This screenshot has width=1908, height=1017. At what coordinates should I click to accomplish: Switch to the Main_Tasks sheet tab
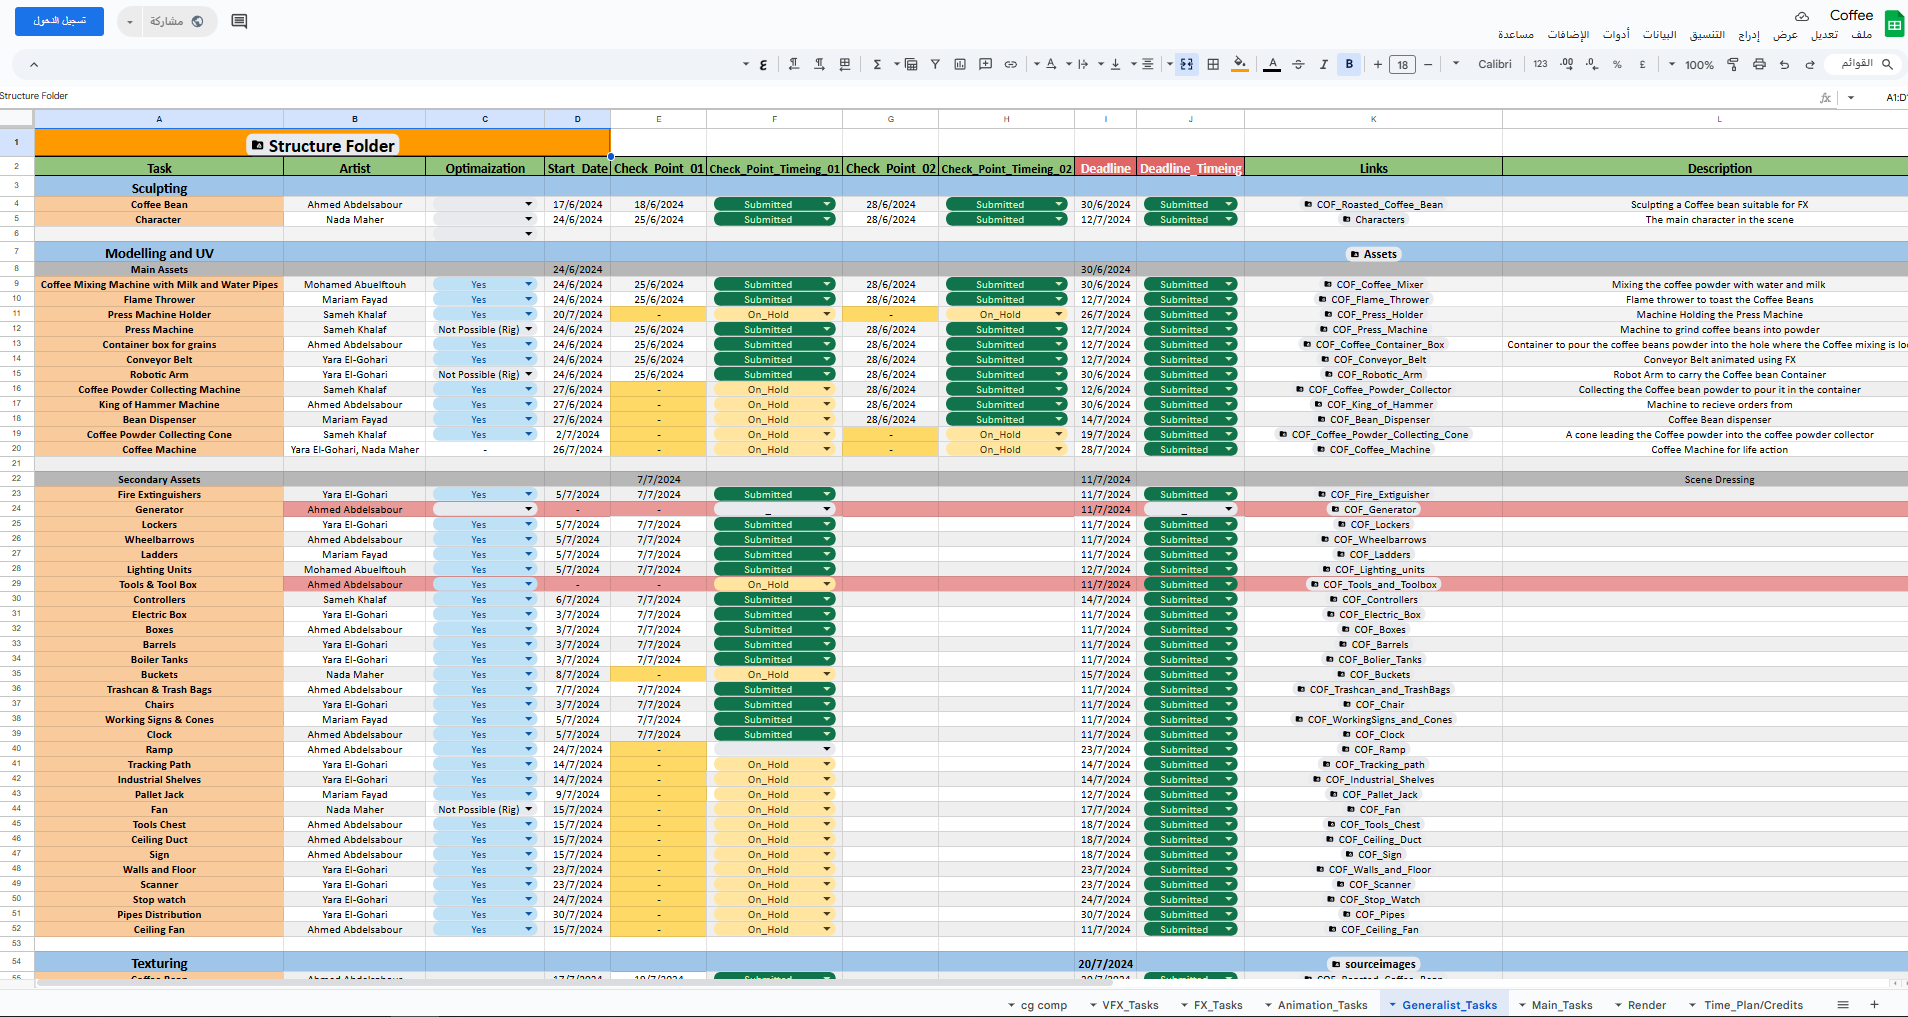(1561, 1005)
